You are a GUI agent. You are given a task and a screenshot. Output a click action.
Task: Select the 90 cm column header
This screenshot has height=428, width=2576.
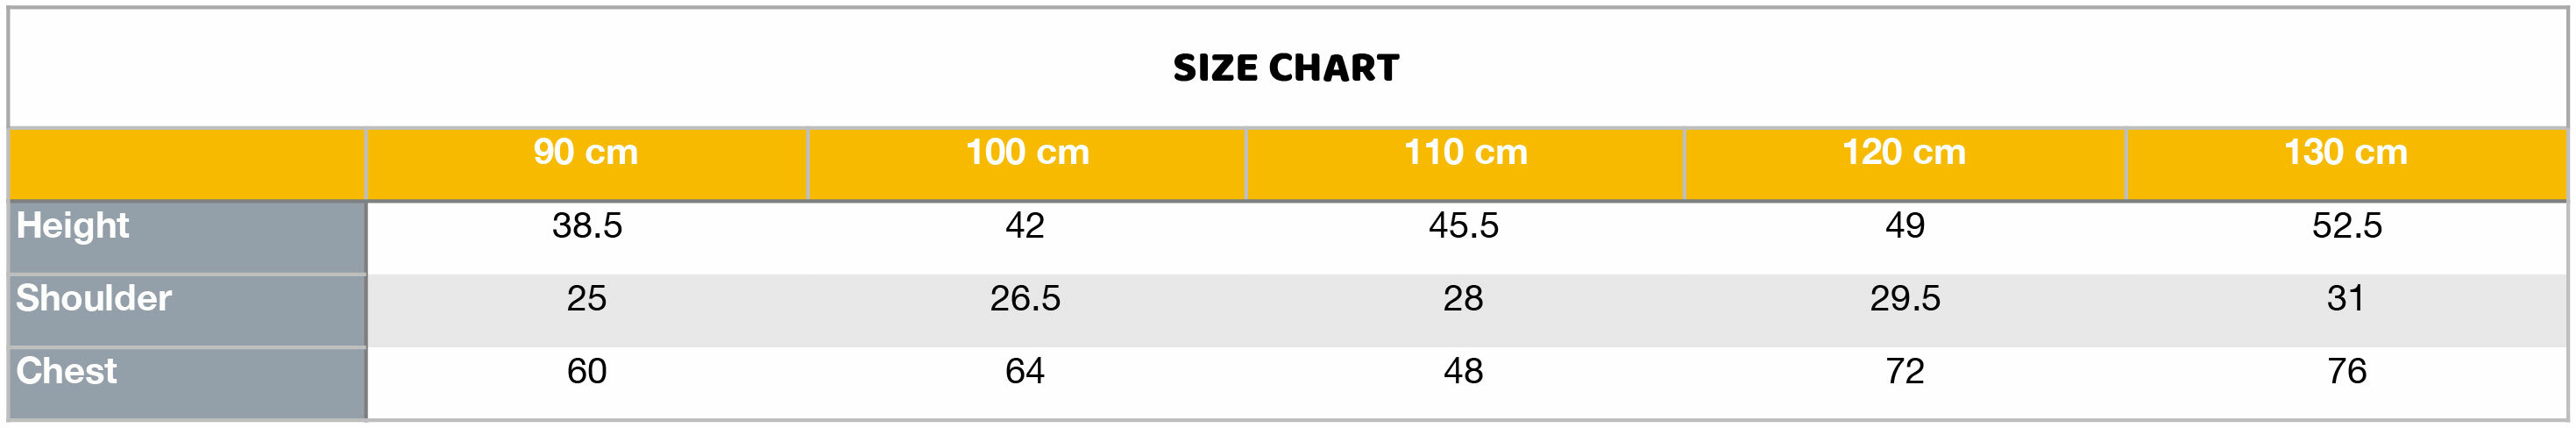[x=585, y=152]
